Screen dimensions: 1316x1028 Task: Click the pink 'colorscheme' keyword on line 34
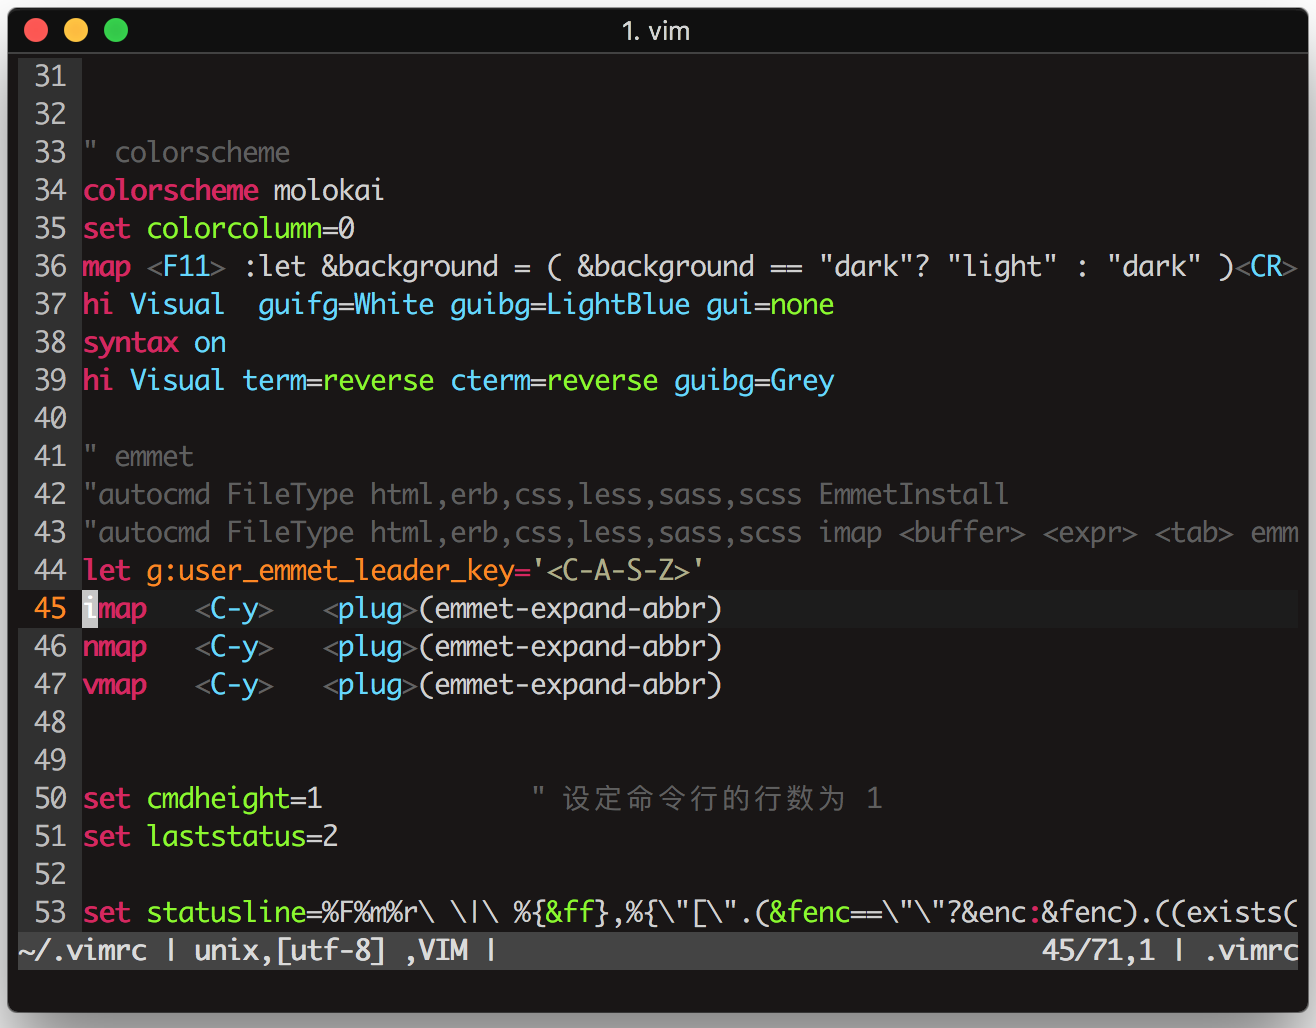[x=171, y=190]
